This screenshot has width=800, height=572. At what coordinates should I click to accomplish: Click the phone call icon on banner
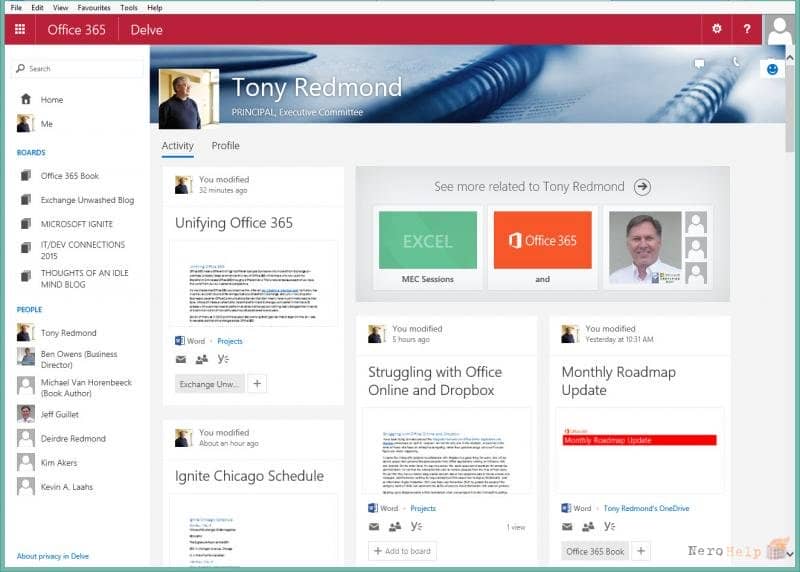click(x=736, y=62)
